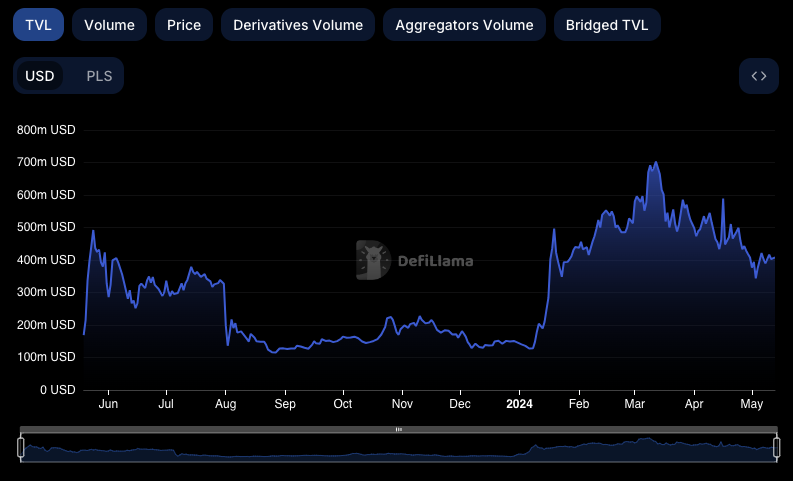Click the May x-axis label
The image size is (793, 481).
tap(752, 404)
